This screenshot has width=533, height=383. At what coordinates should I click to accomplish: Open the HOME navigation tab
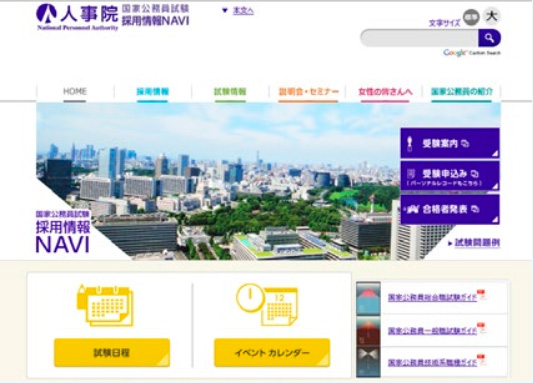point(75,92)
